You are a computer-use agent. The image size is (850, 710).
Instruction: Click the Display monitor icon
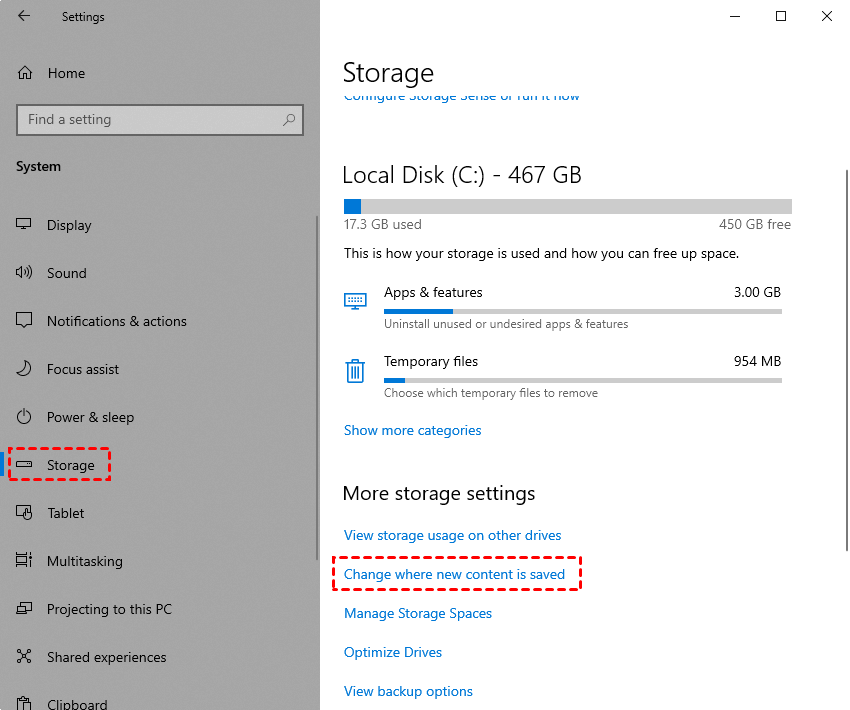pos(25,225)
